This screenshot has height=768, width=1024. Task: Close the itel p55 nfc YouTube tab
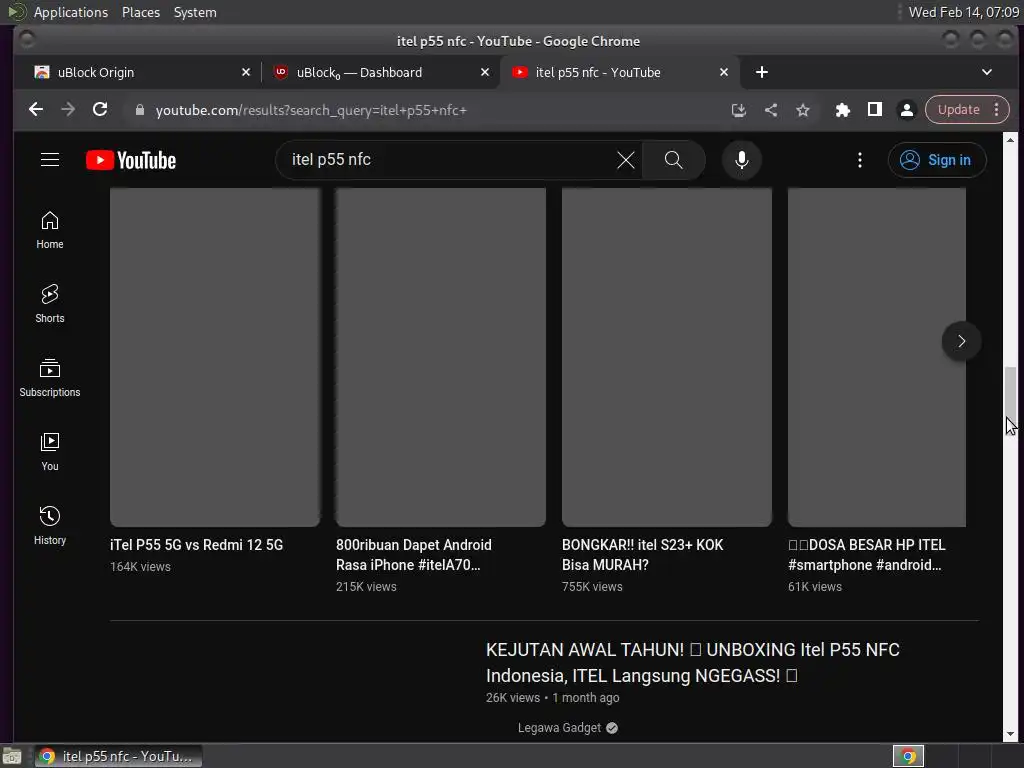click(724, 72)
